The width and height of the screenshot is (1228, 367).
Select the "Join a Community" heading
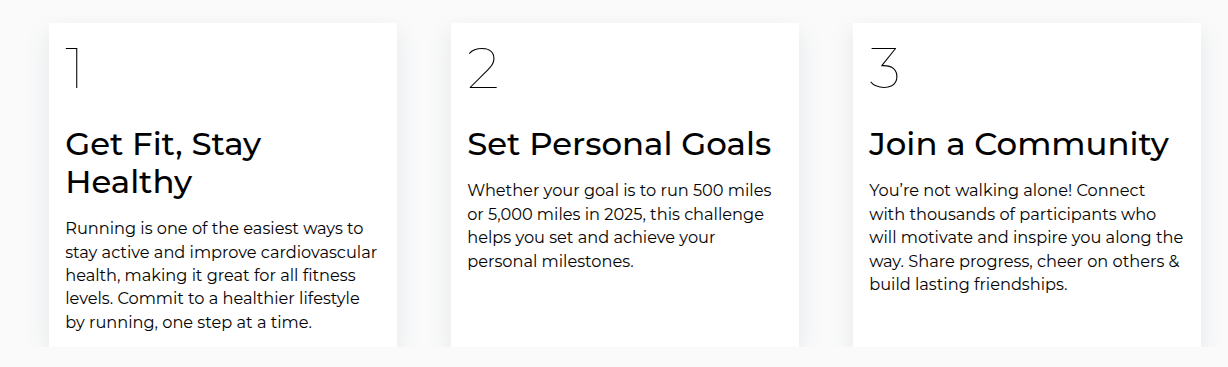point(1018,145)
